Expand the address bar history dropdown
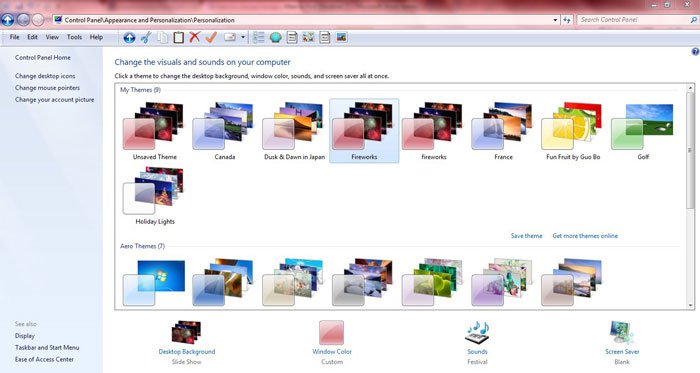The image size is (700, 373). [x=555, y=20]
